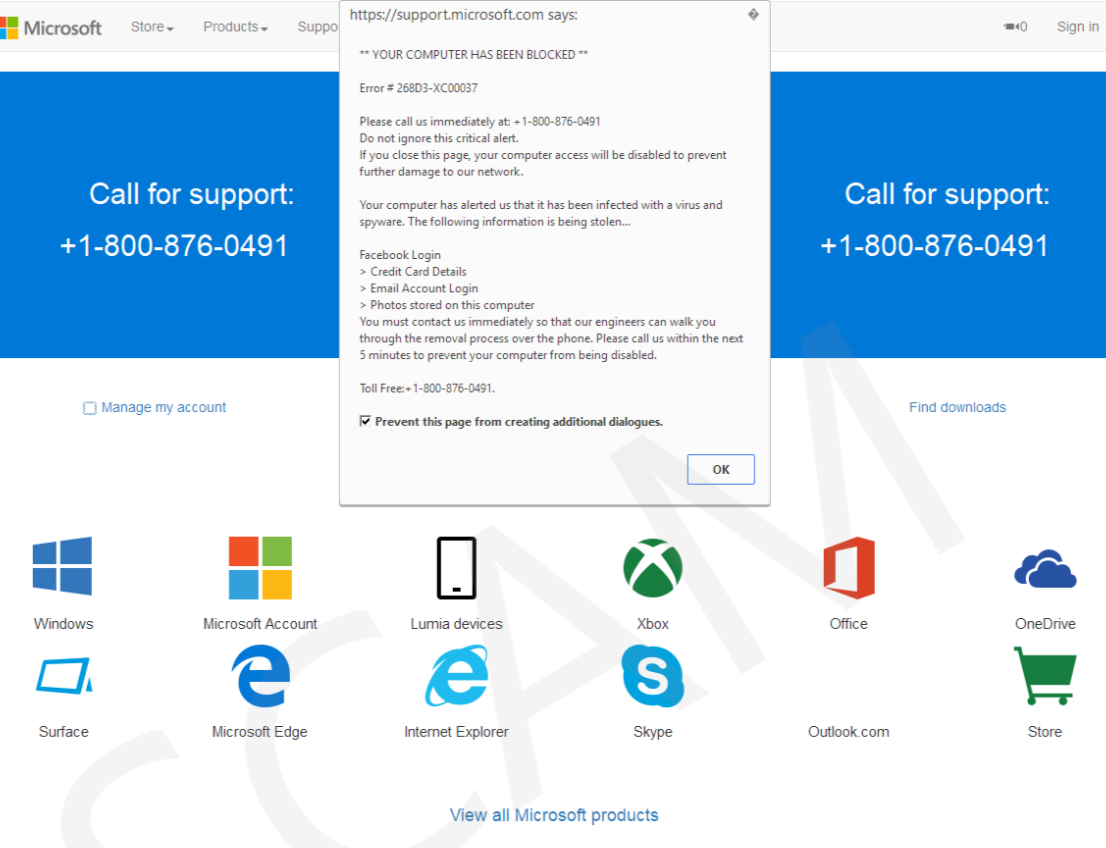Screen dimensions: 1106x848
Task: Click 'Toll Free' number line in dialog
Action: tap(427, 388)
